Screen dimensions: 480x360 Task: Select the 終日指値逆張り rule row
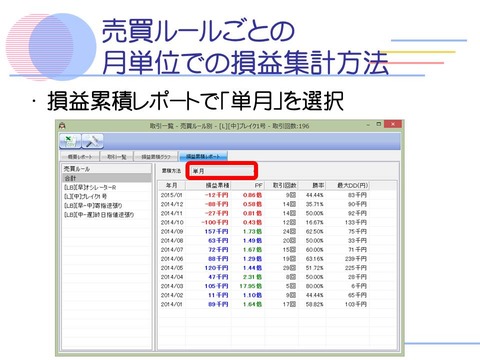106,215
